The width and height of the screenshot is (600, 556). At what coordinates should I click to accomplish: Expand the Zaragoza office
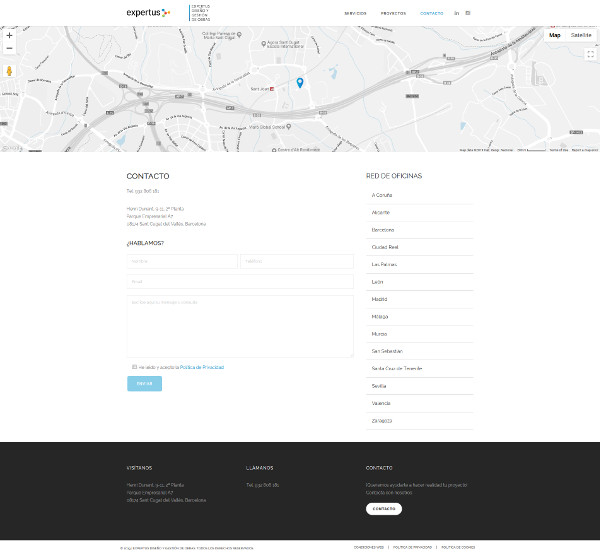coord(419,421)
